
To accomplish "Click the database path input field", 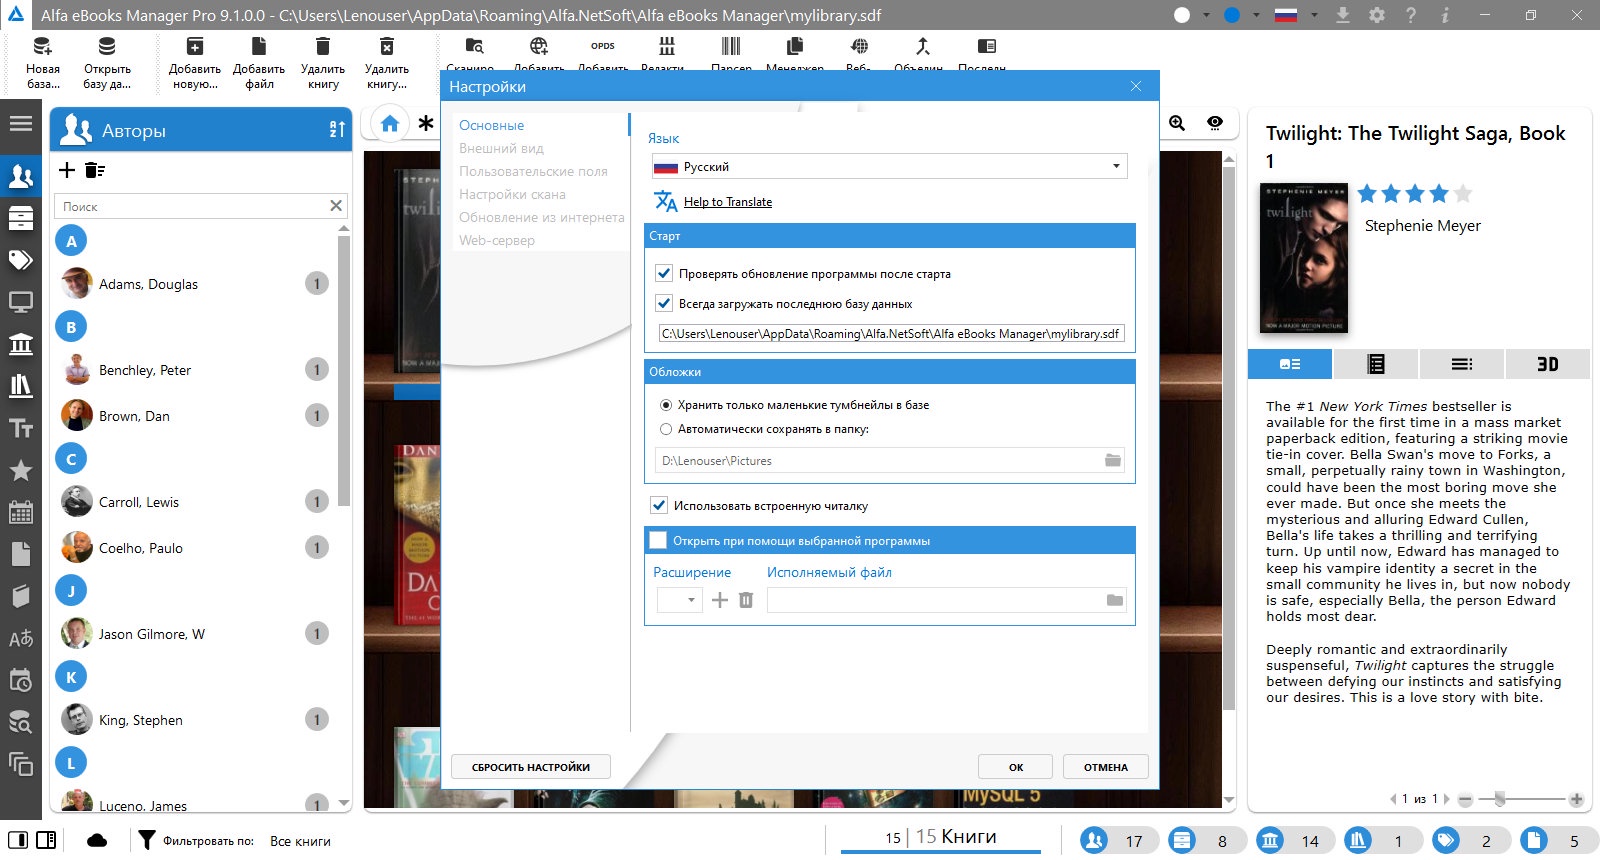I will [891, 334].
